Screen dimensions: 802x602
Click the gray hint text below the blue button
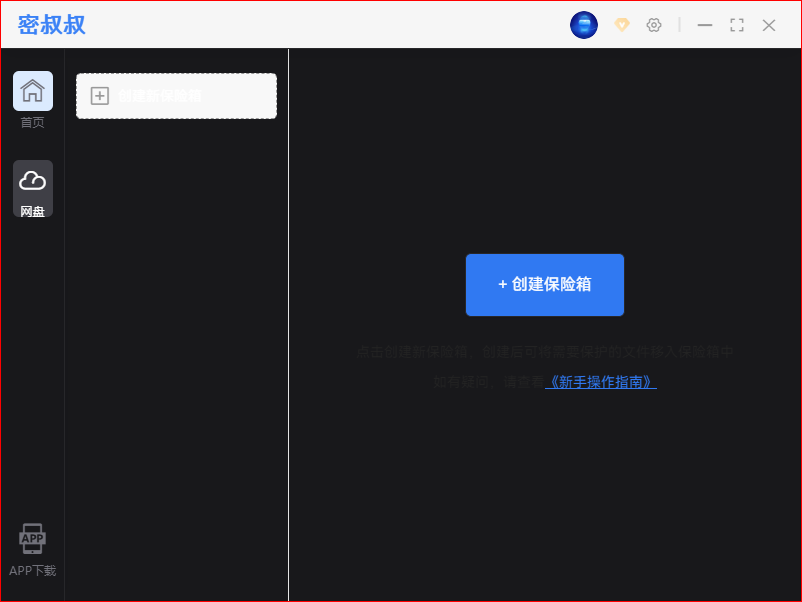coord(545,352)
